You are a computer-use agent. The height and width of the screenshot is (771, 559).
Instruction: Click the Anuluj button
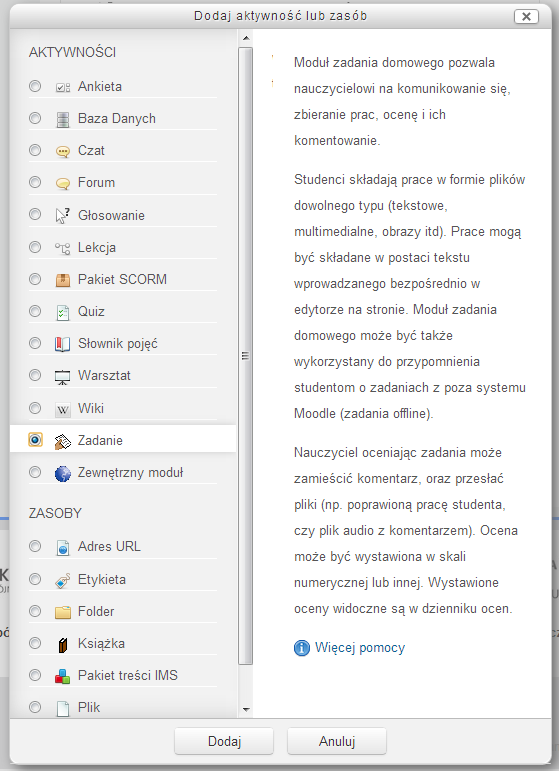pos(337,741)
